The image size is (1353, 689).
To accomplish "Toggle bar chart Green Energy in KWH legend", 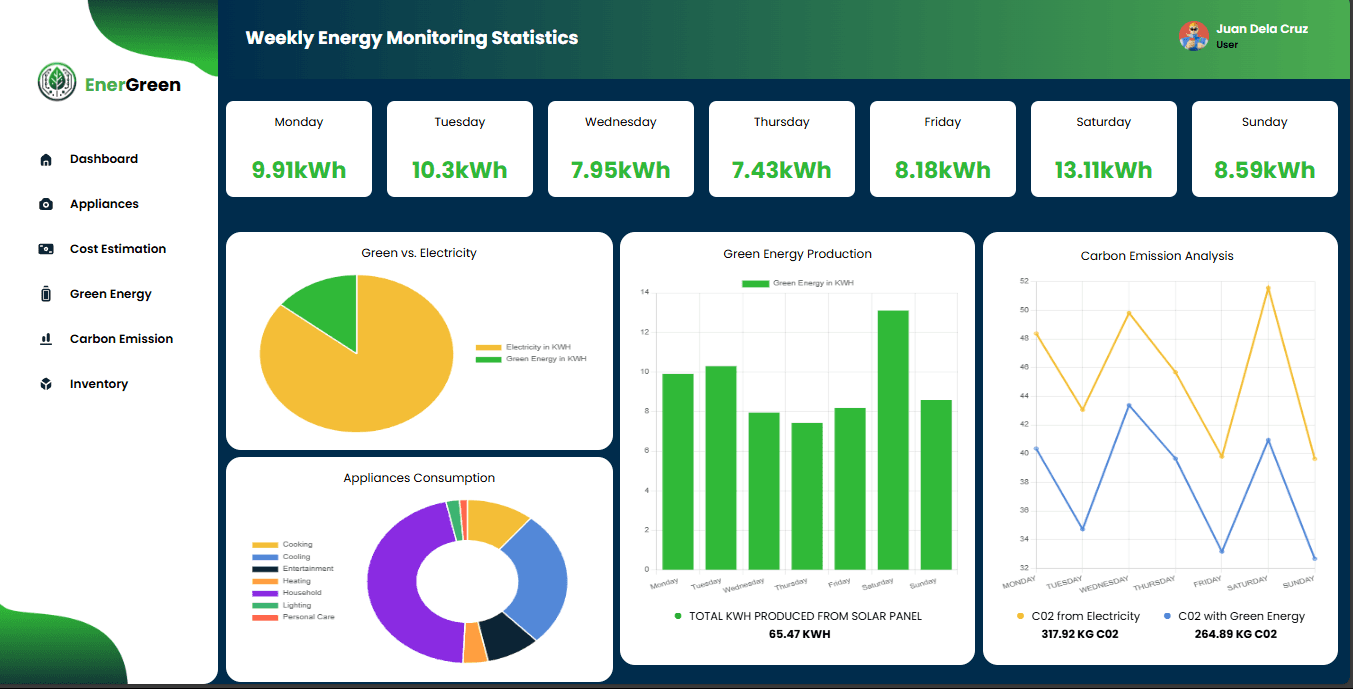I will coord(755,284).
